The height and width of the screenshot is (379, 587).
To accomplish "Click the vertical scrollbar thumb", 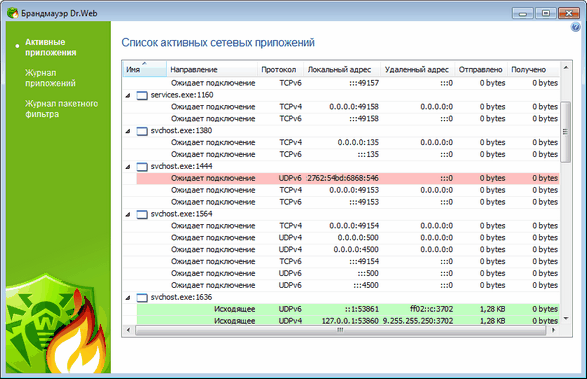I will 565,131.
